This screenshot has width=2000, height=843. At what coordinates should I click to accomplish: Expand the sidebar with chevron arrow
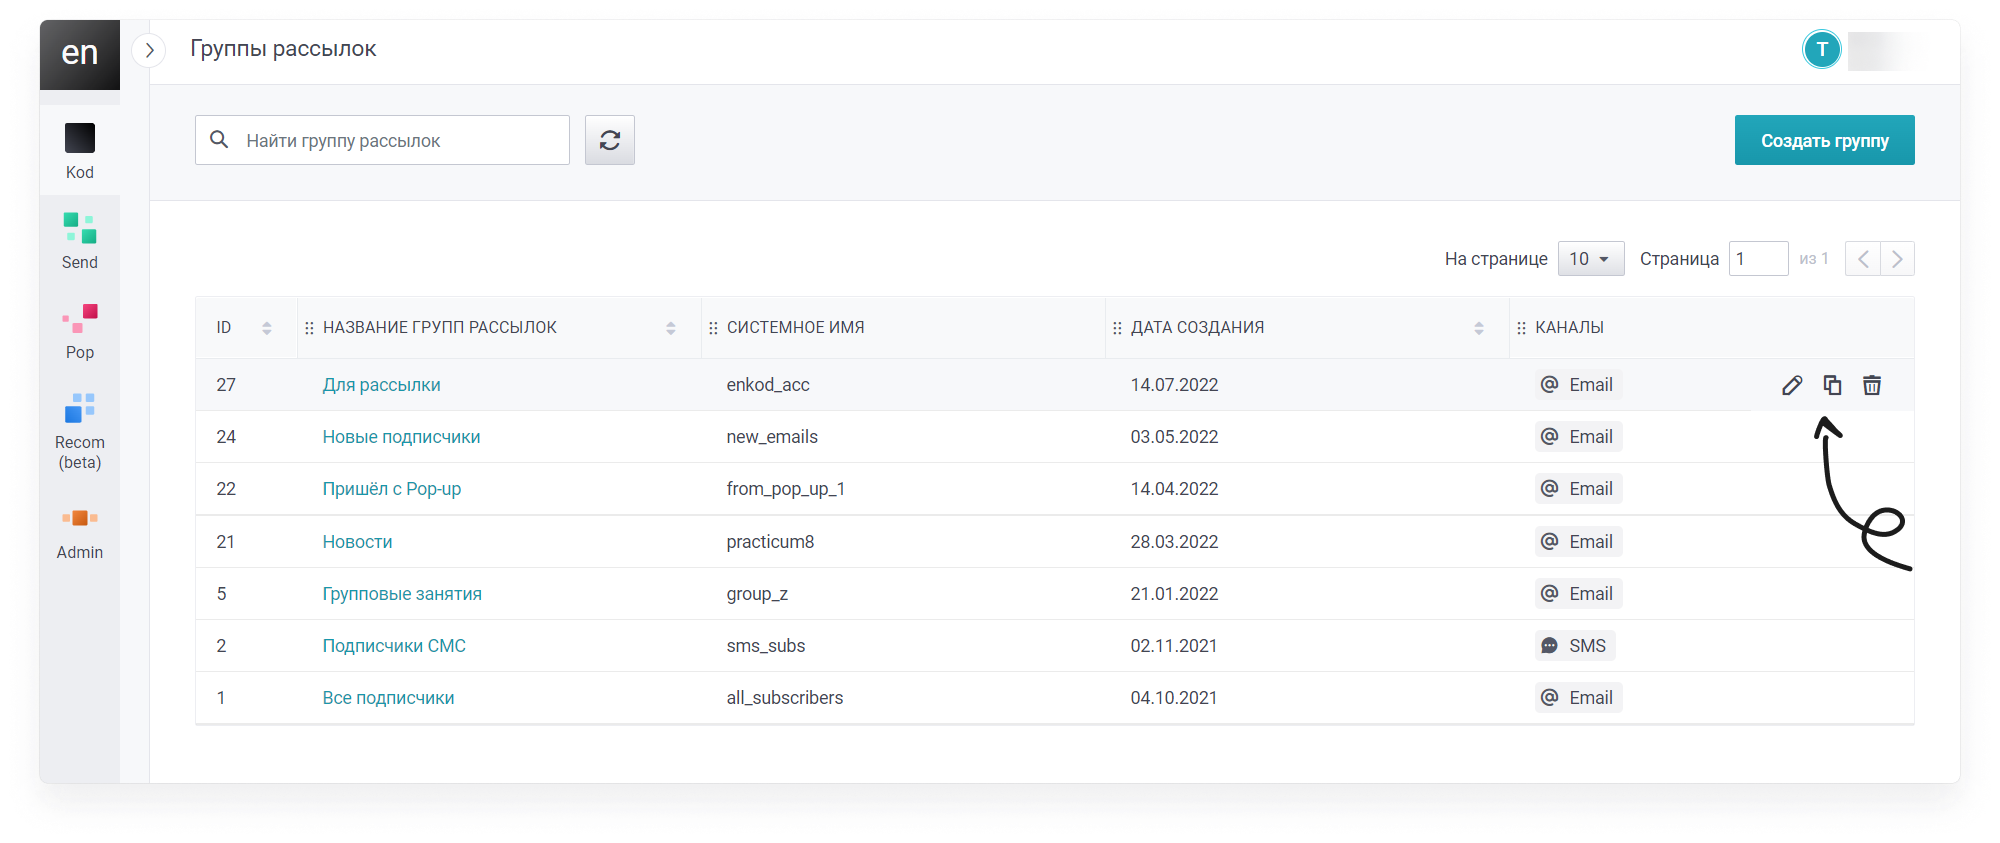(x=149, y=50)
